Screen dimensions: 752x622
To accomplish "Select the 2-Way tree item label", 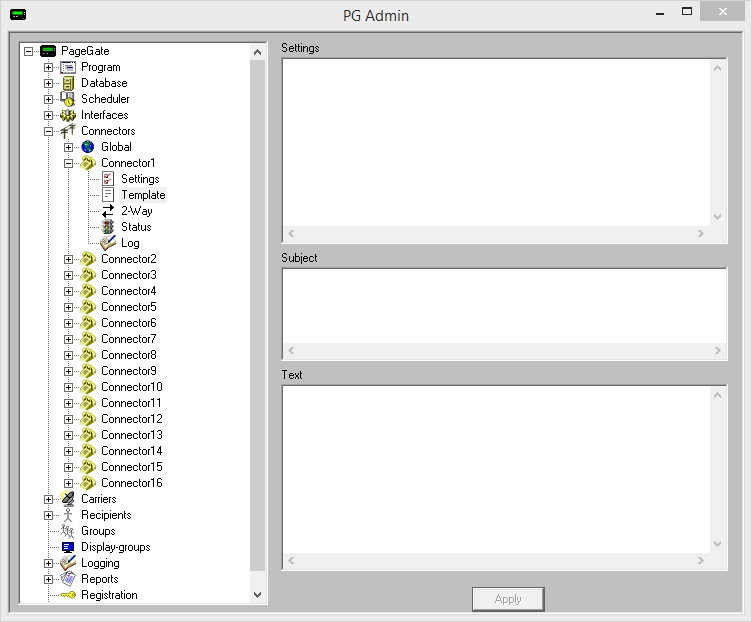I will click(137, 211).
